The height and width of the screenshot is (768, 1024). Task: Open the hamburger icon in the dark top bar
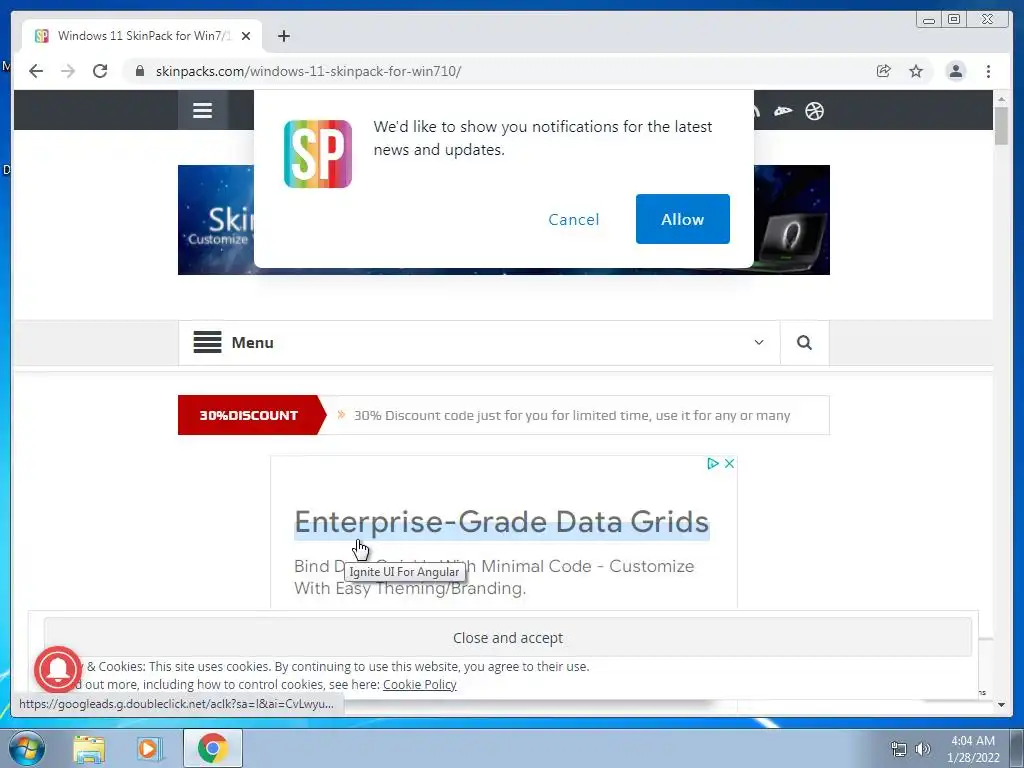pyautogui.click(x=202, y=110)
